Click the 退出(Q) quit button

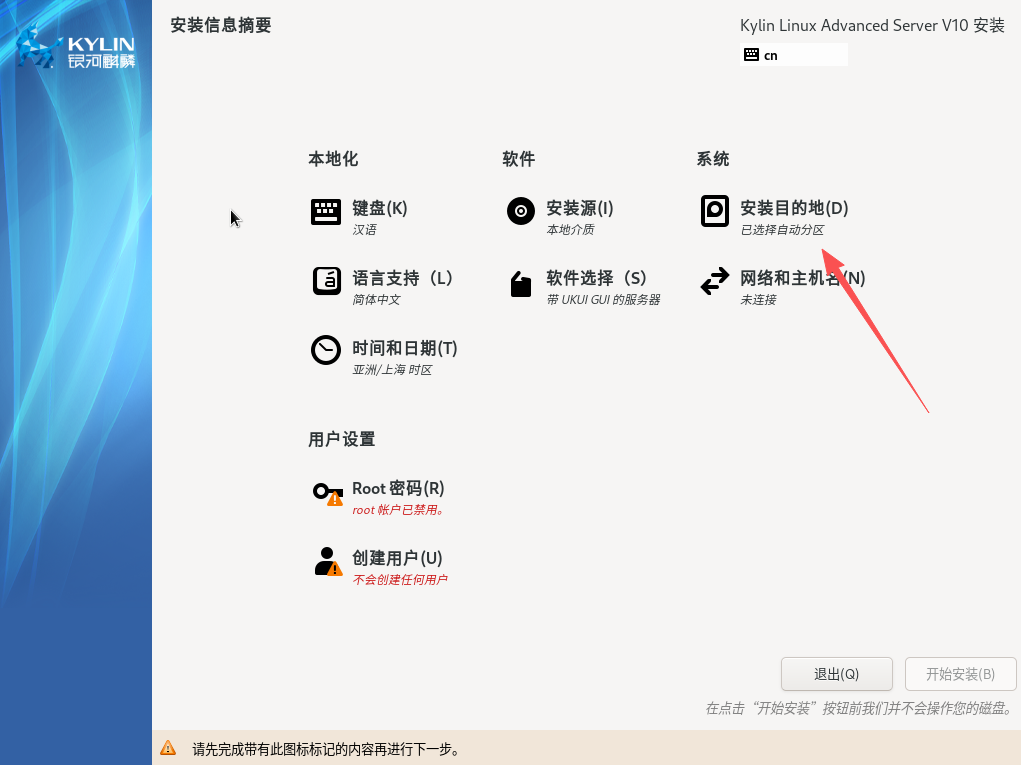point(836,673)
